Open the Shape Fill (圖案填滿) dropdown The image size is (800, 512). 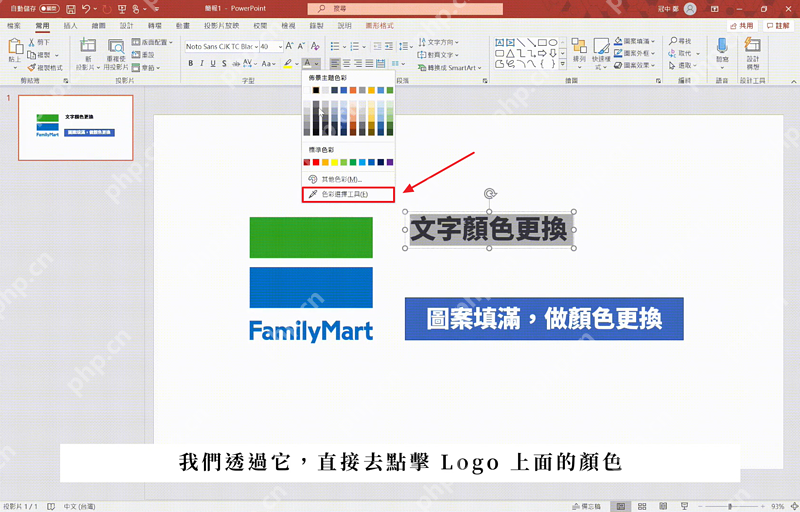click(x=634, y=41)
